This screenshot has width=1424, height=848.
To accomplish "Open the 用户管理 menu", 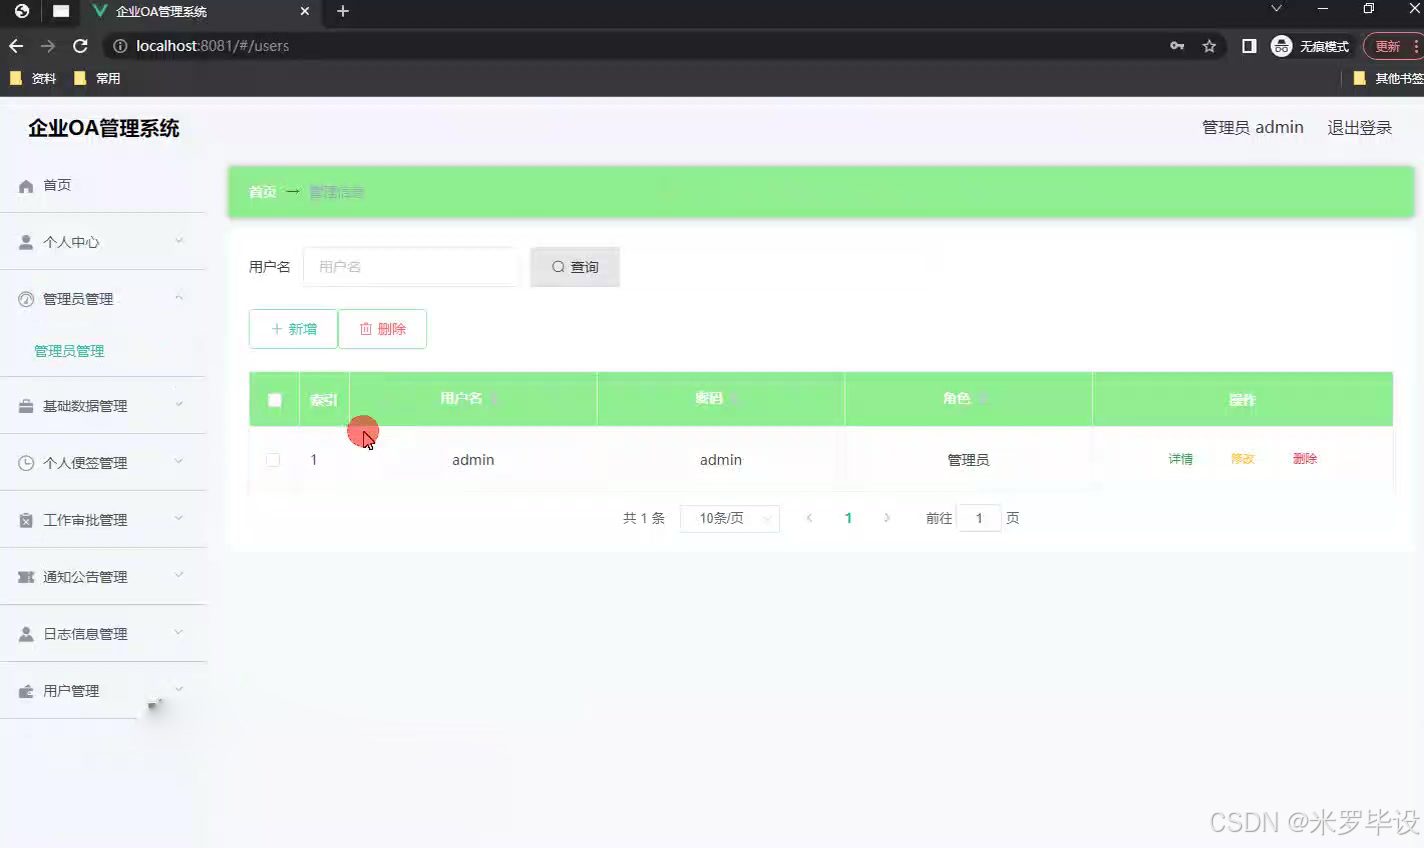I will point(103,691).
